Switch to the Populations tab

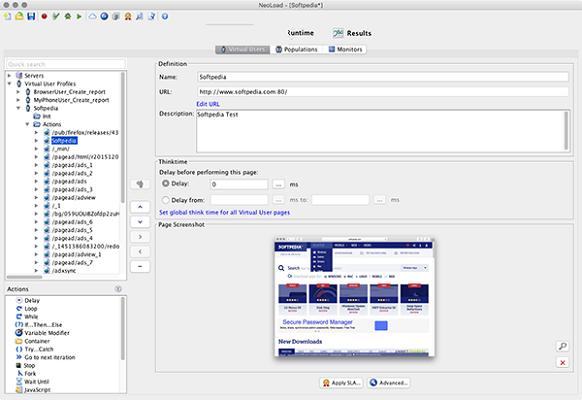pyautogui.click(x=297, y=49)
